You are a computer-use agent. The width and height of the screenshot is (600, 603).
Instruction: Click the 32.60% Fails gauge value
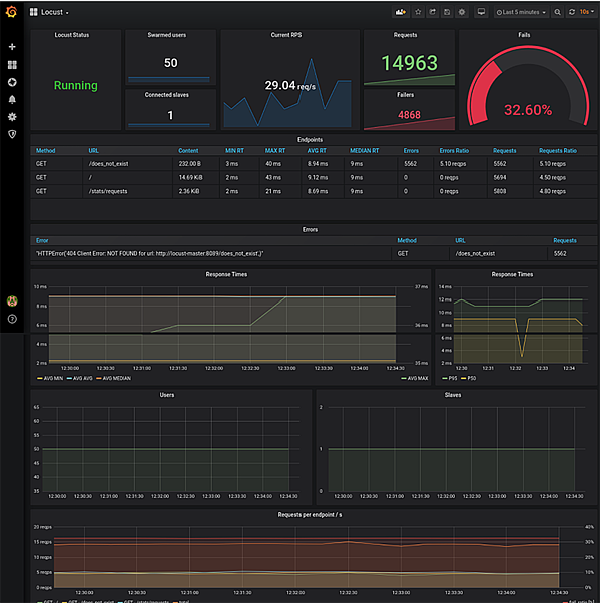[528, 110]
